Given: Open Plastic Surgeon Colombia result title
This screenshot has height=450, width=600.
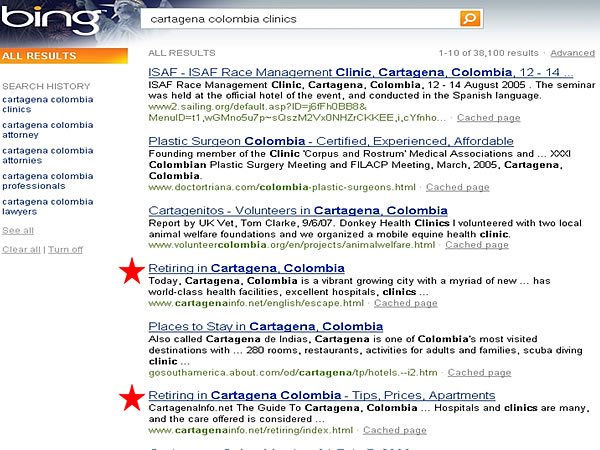Looking at the screenshot, I should (x=331, y=142).
